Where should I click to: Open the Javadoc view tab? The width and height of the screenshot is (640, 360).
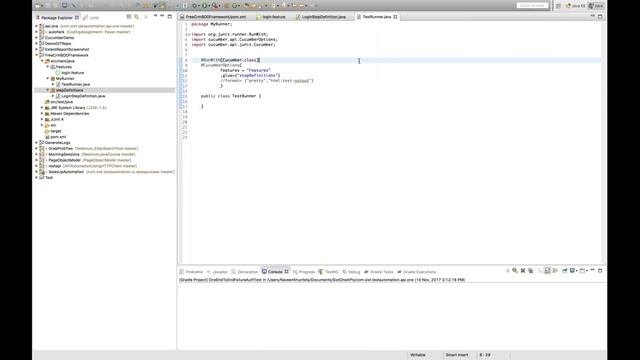pos(217,272)
